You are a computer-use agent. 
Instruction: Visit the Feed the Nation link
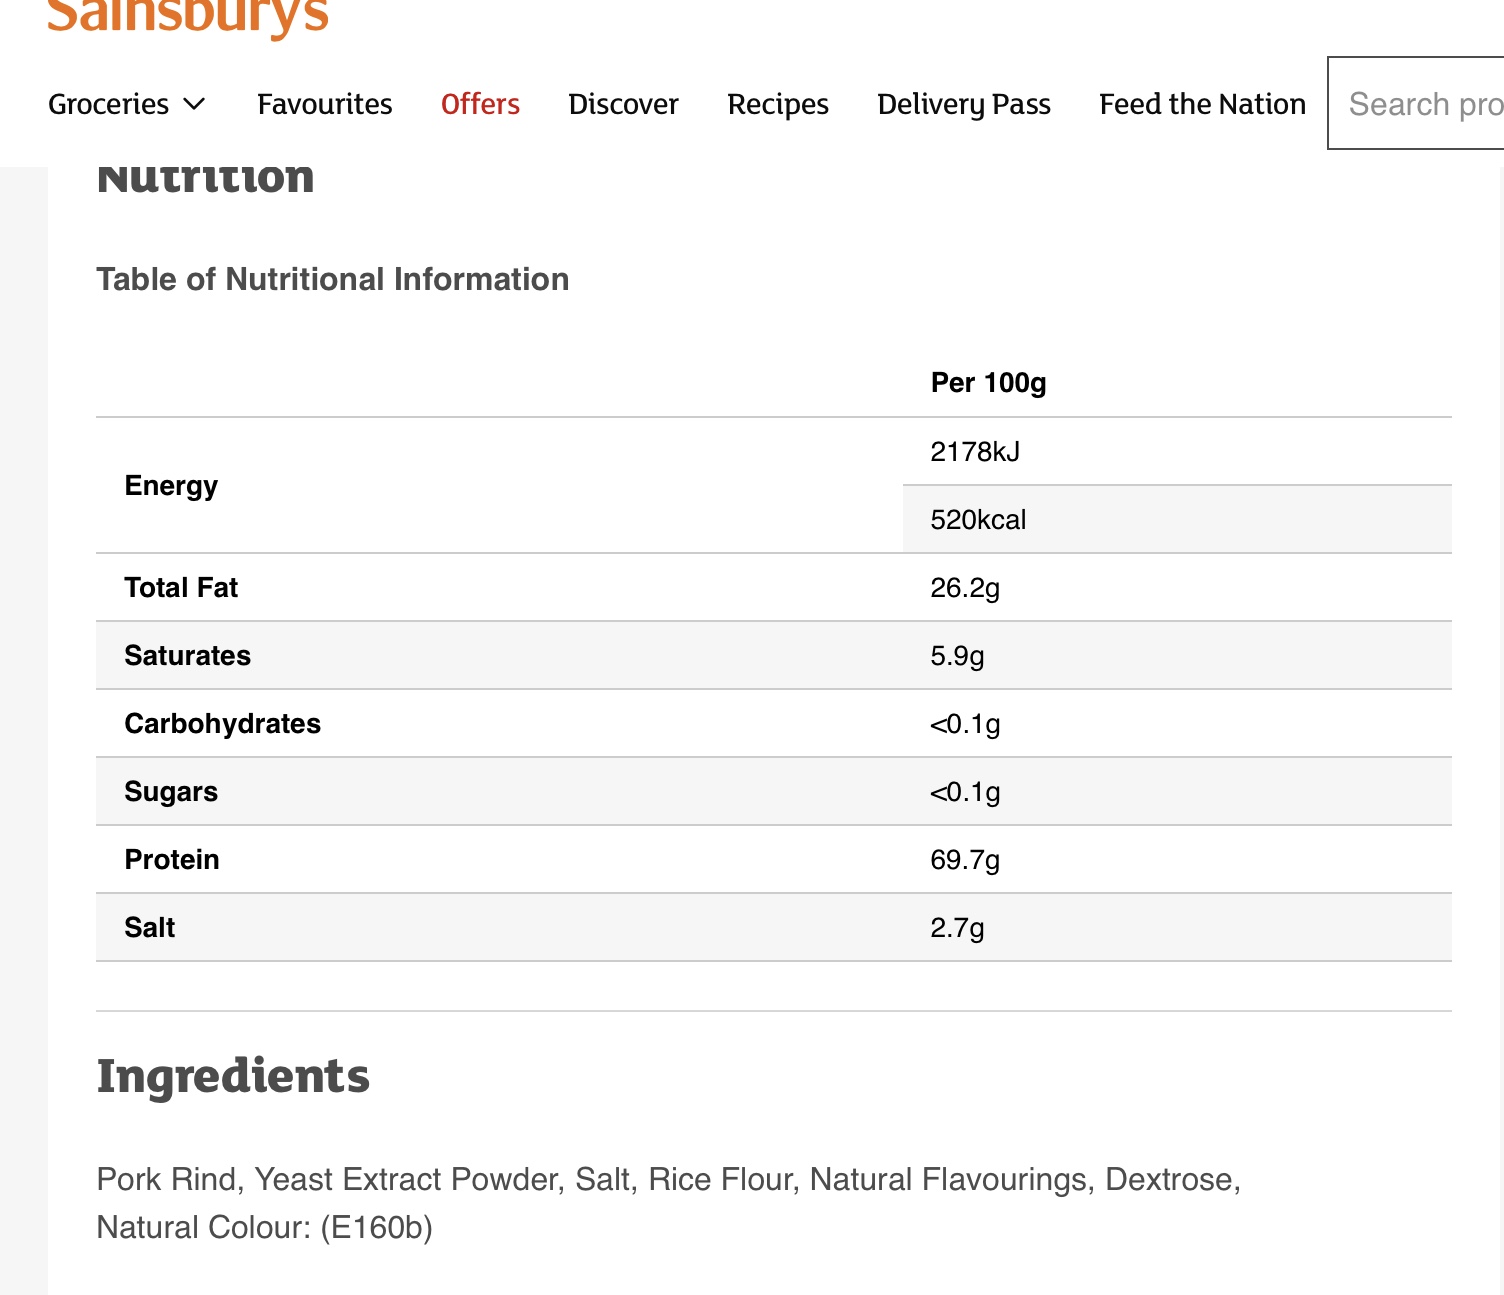[x=1202, y=104]
